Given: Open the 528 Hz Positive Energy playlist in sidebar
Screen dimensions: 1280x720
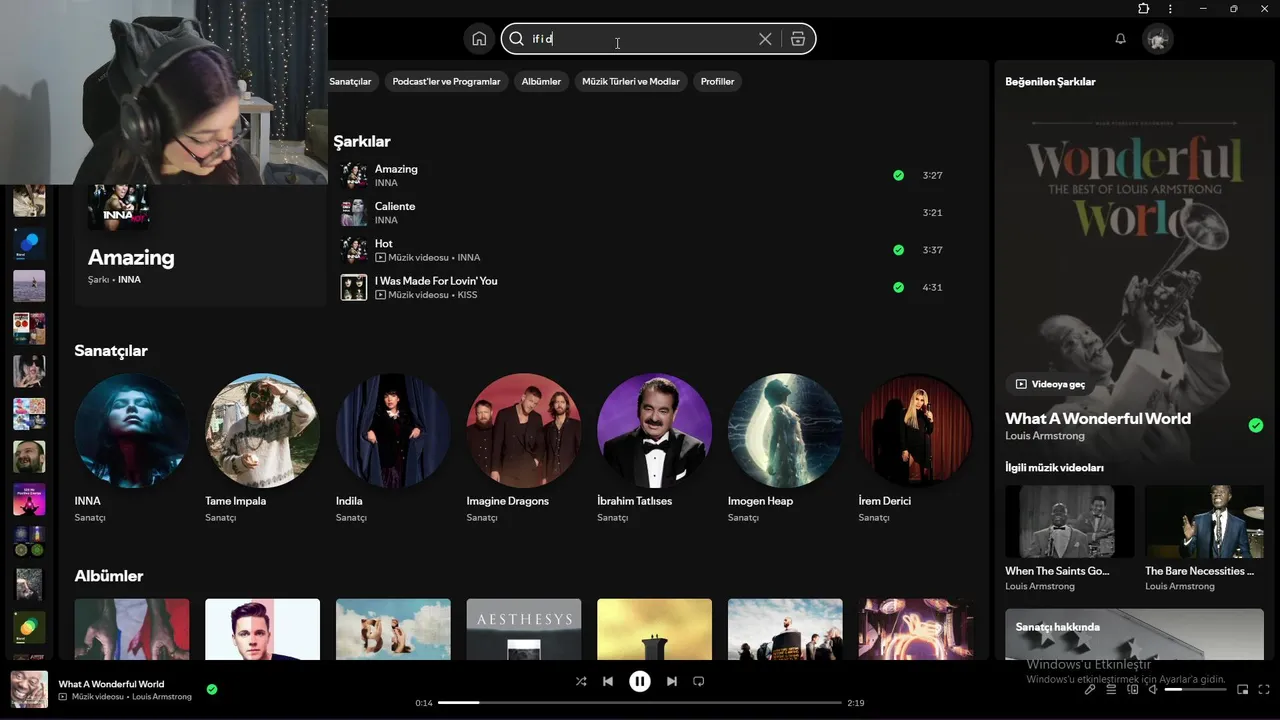Looking at the screenshot, I should pos(29,499).
